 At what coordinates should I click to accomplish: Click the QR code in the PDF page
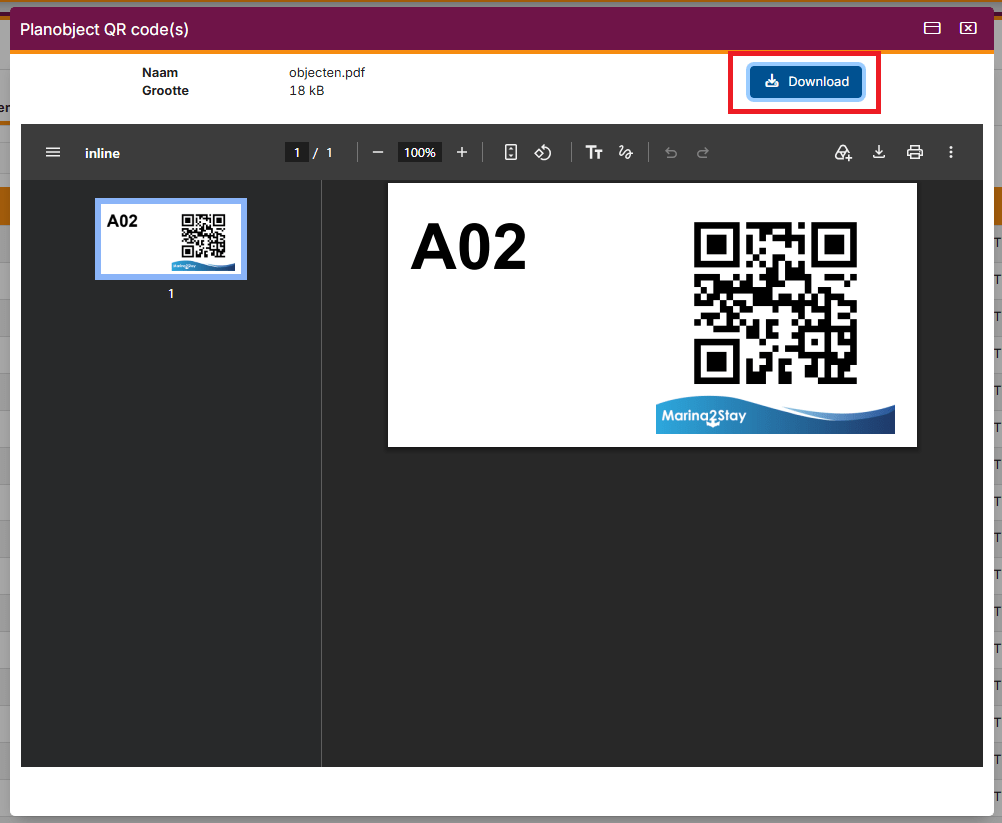click(775, 303)
